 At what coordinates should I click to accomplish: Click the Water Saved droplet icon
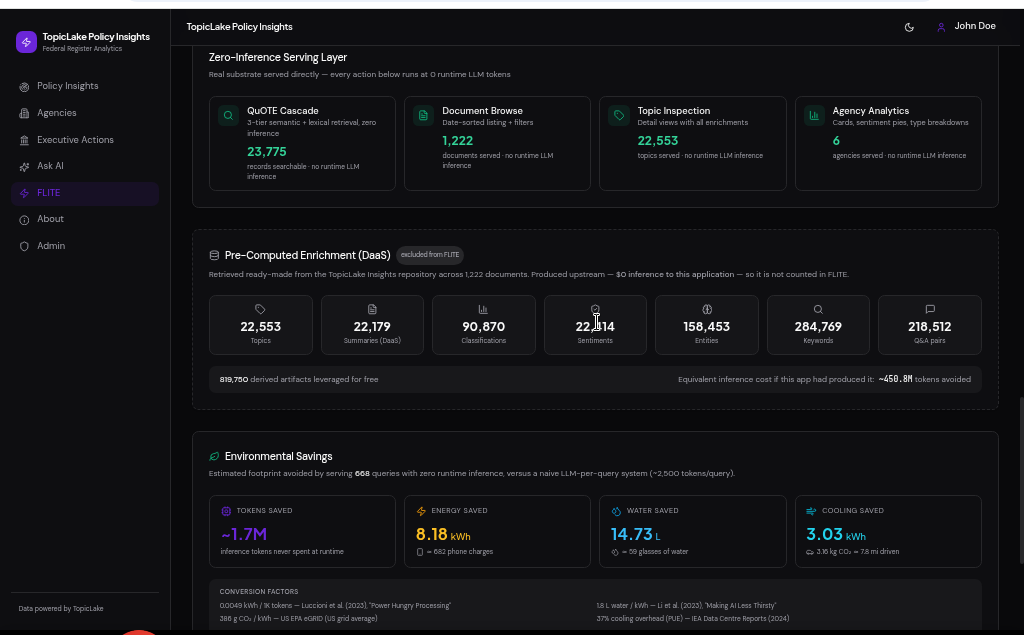click(616, 511)
